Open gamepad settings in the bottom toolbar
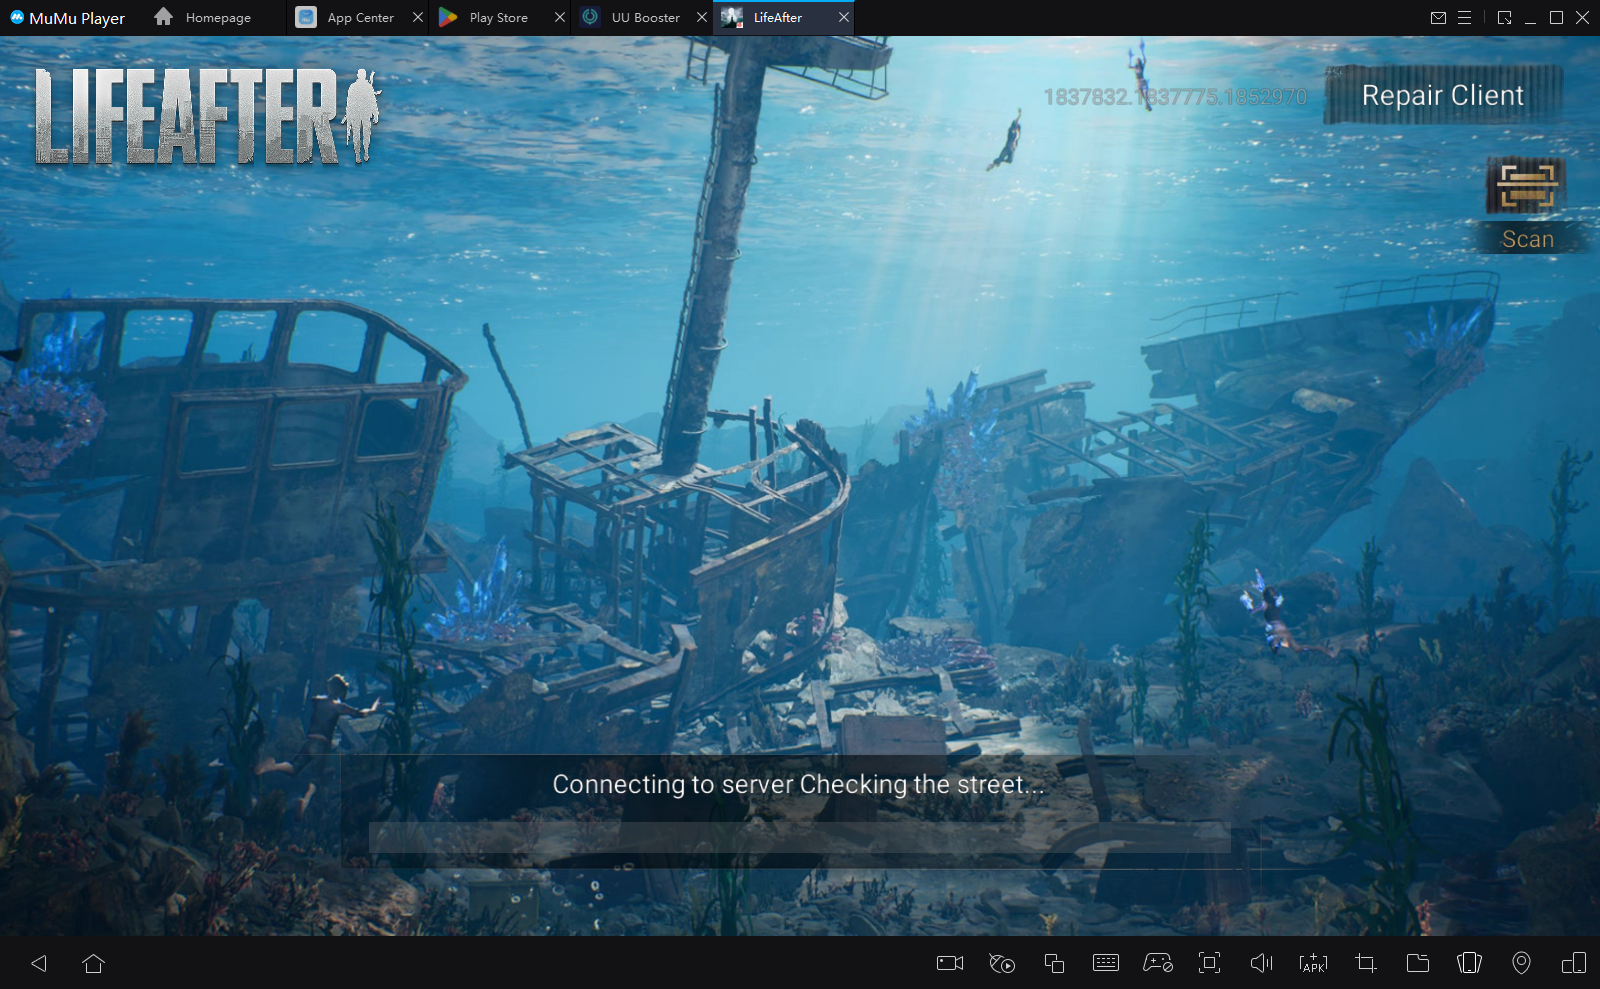Image resolution: width=1600 pixels, height=989 pixels. point(1158,963)
